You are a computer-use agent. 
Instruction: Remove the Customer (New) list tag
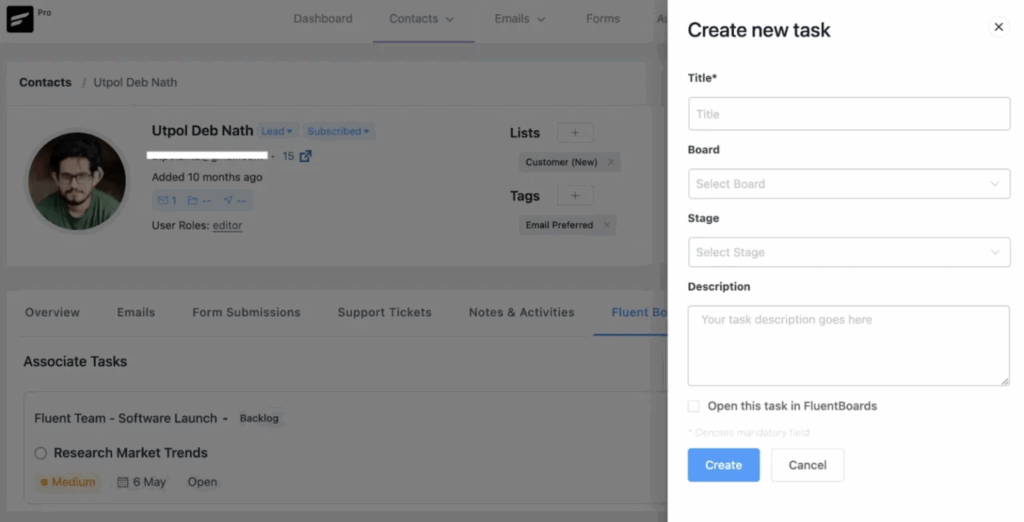coord(611,162)
